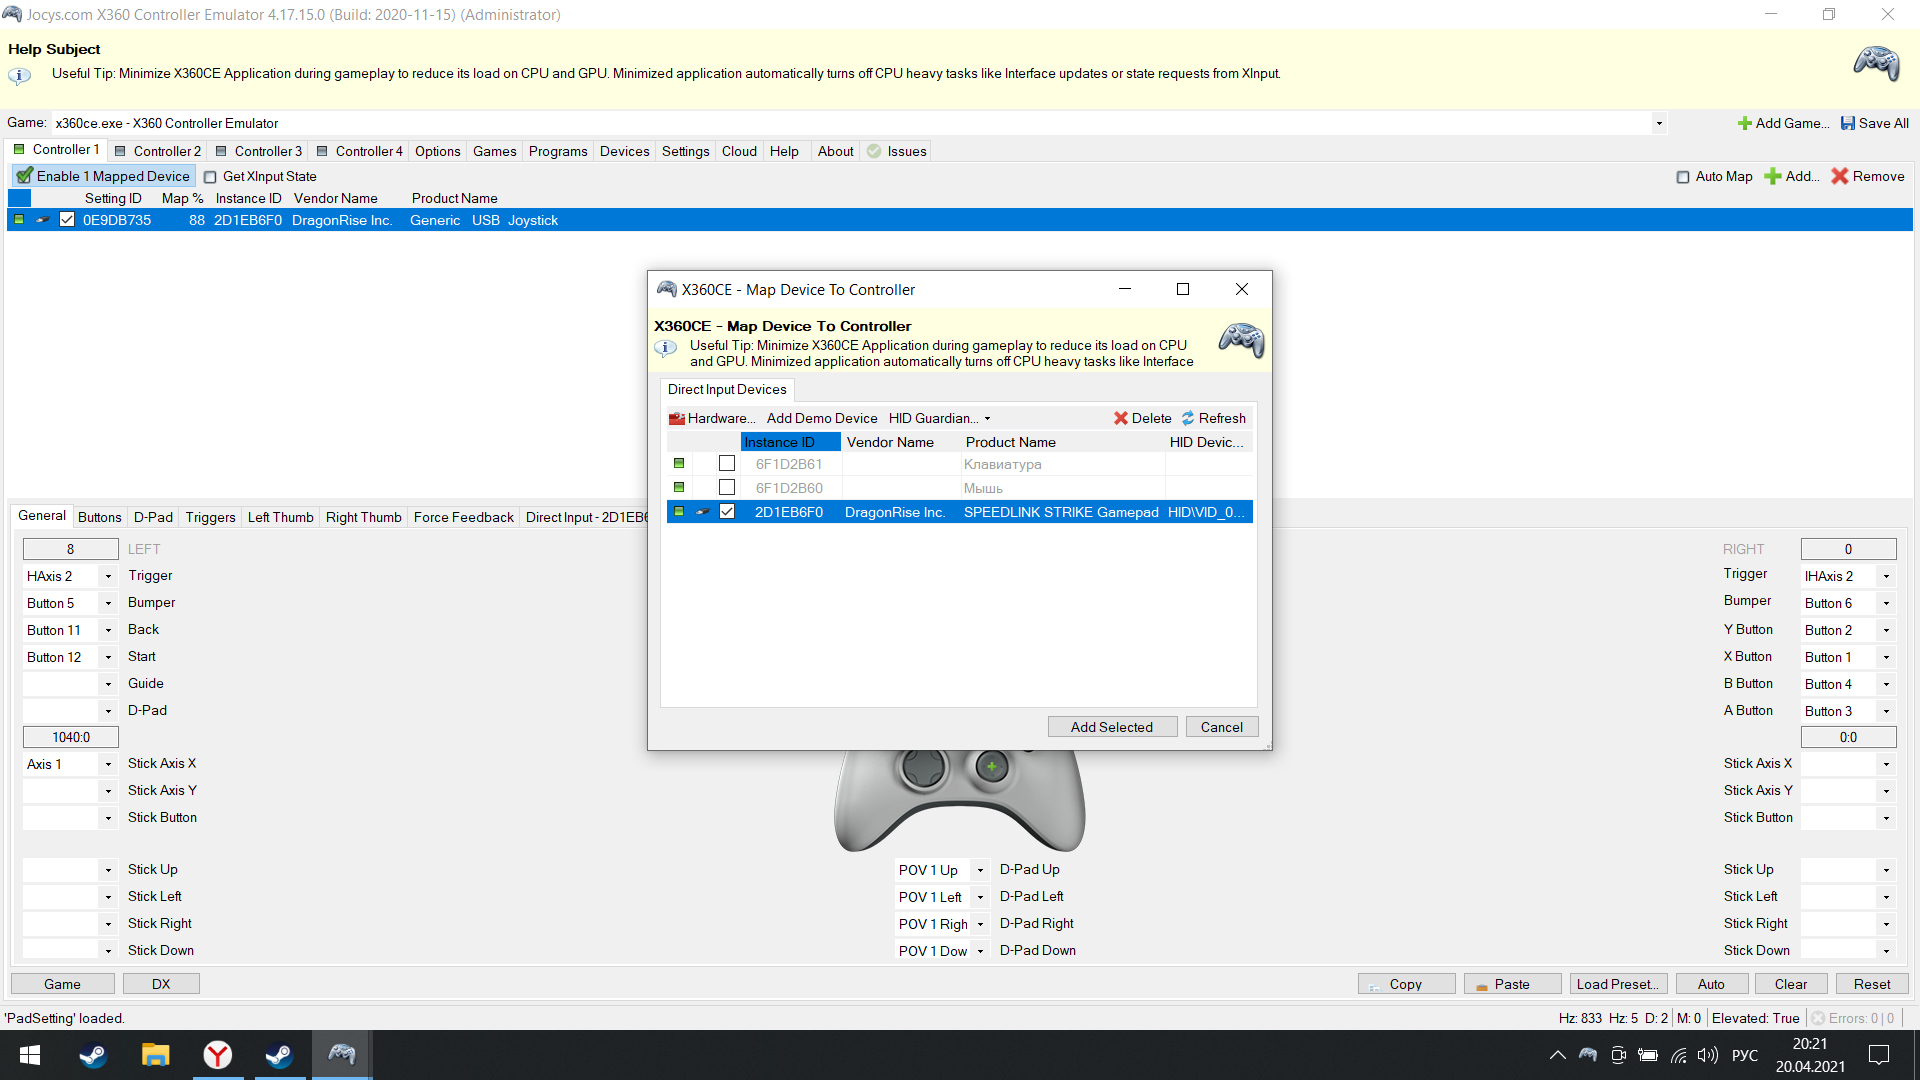This screenshot has width=1920, height=1080.
Task: Open the Guide mapping dropdown
Action: click(108, 684)
